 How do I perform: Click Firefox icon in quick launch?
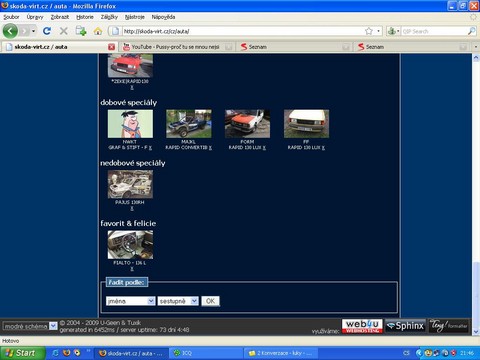66,353
